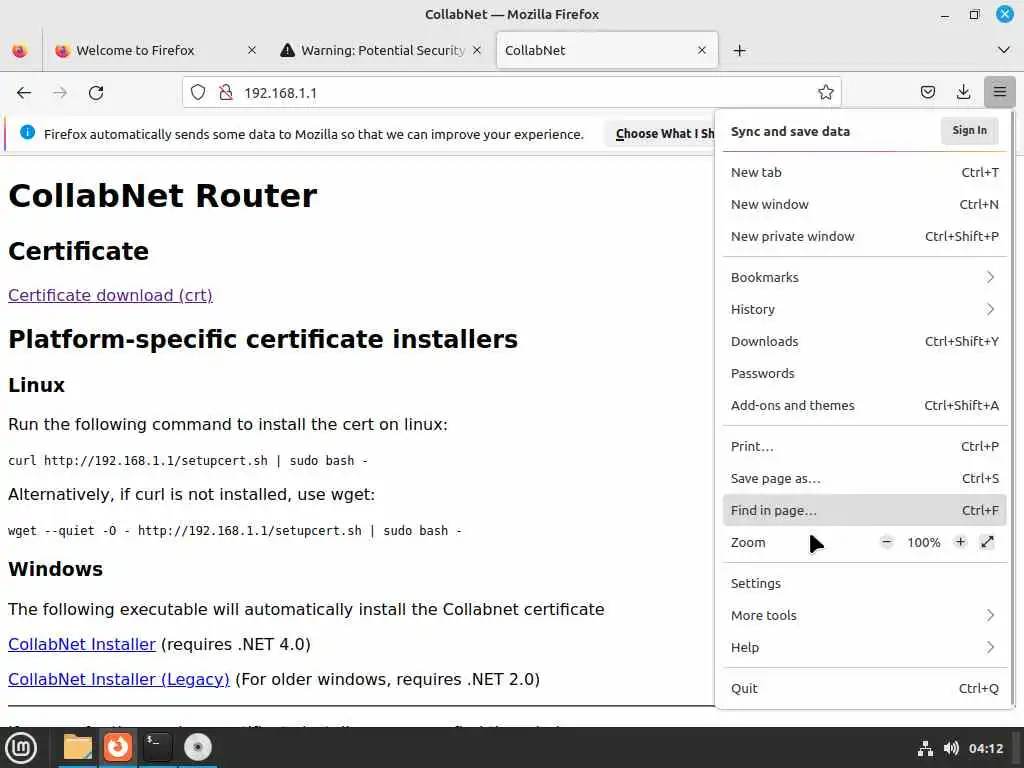
Task: Open Passwords from the menu
Action: pyautogui.click(x=865, y=373)
